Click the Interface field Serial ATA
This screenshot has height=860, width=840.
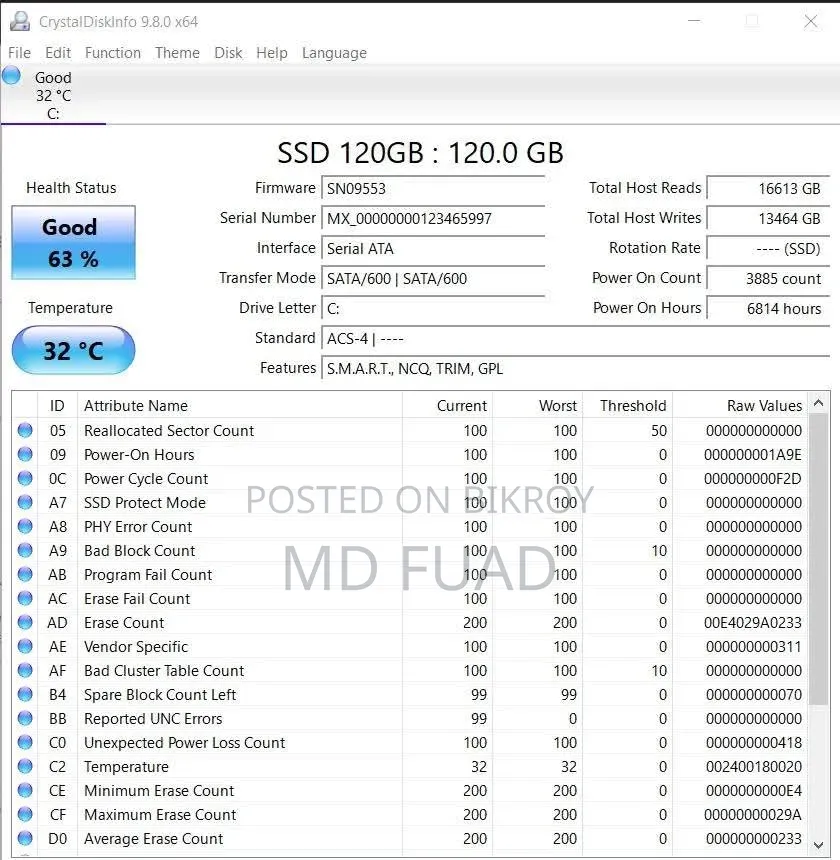pos(433,248)
